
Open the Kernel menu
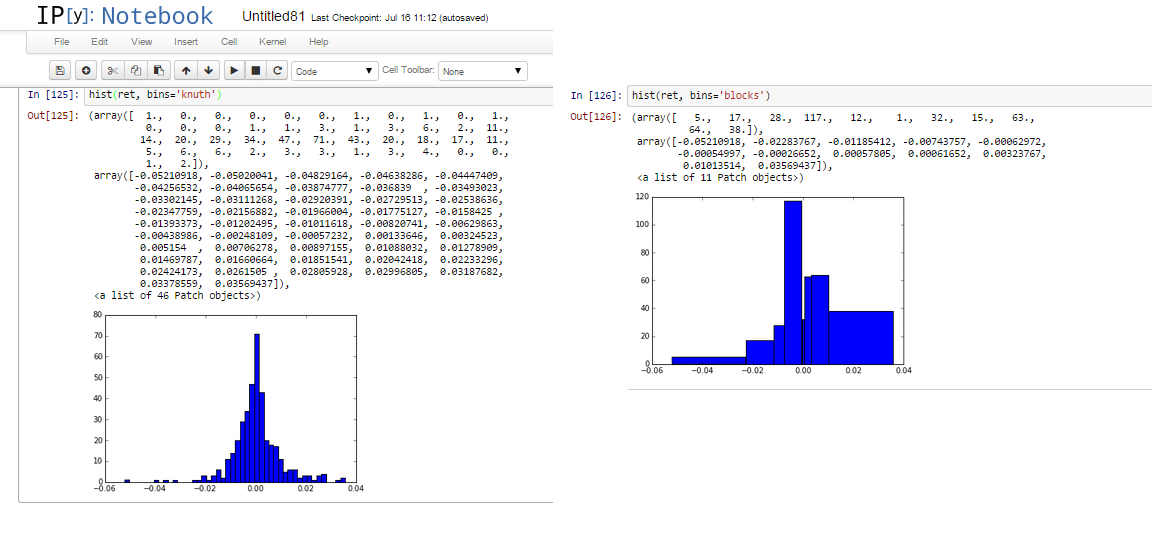click(273, 42)
